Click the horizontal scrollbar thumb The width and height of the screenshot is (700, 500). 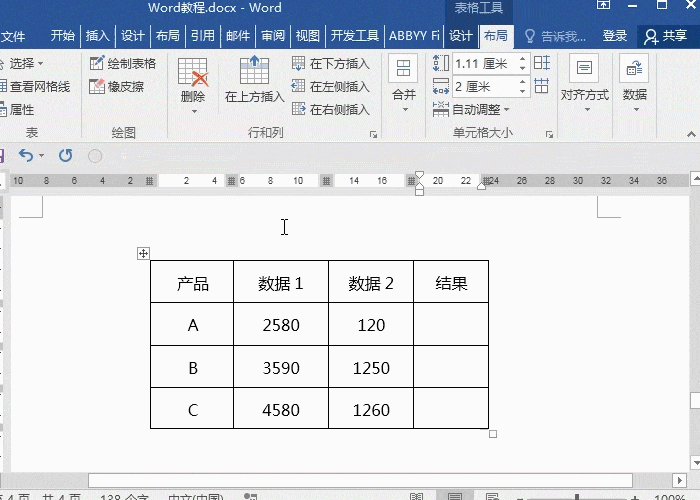360,480
